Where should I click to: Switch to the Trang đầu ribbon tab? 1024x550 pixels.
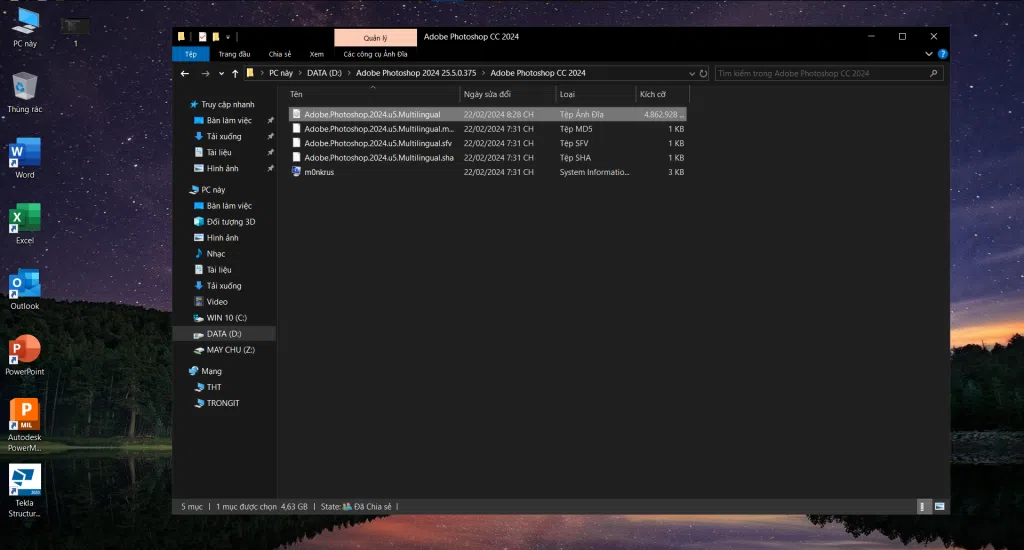coord(234,54)
